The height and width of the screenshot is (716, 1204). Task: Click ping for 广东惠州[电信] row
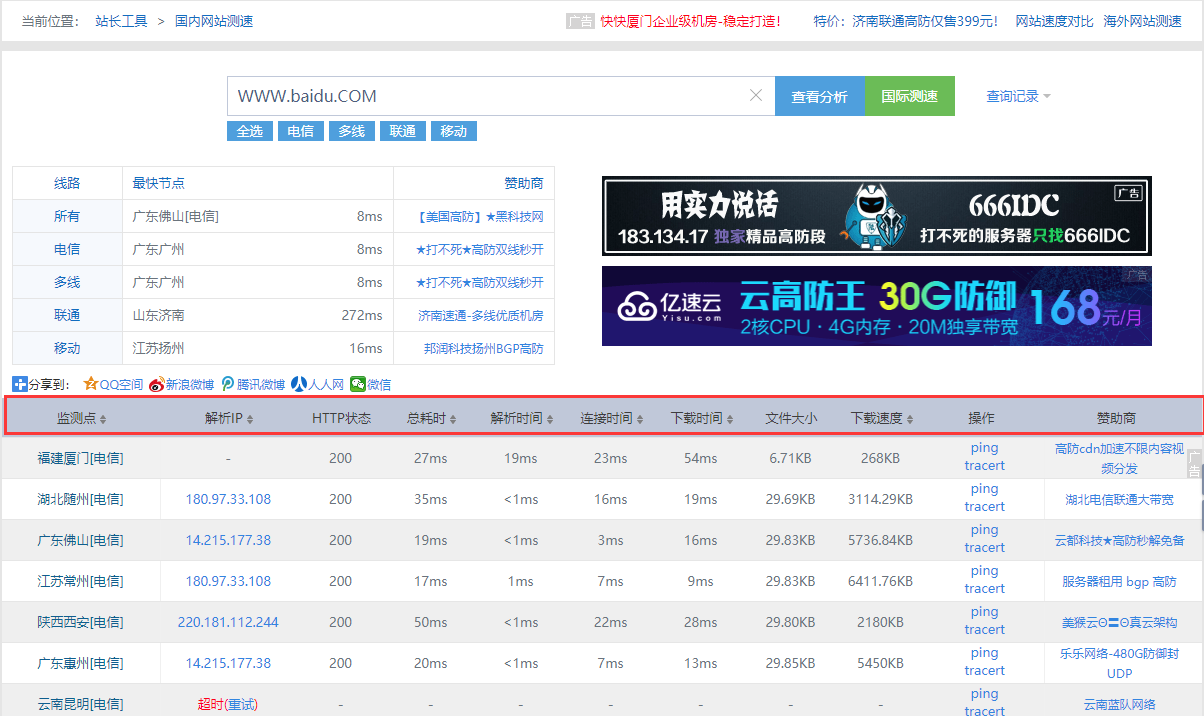pyautogui.click(x=984, y=653)
